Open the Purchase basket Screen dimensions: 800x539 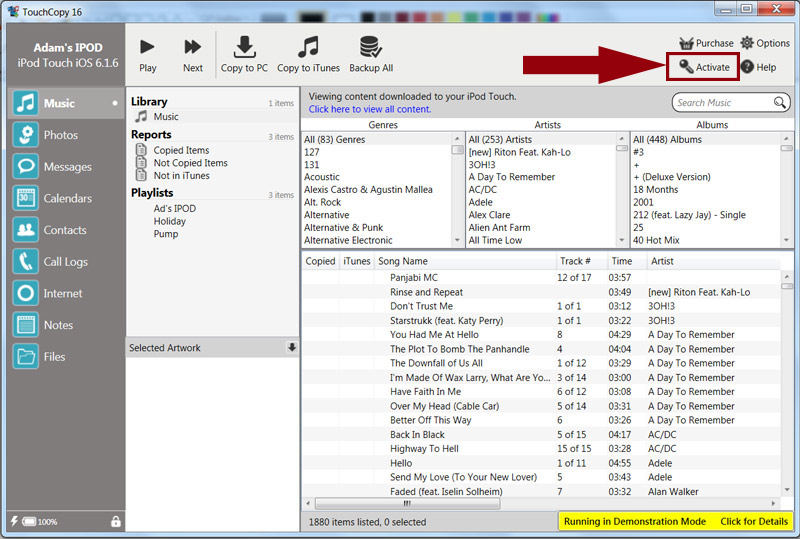point(707,43)
